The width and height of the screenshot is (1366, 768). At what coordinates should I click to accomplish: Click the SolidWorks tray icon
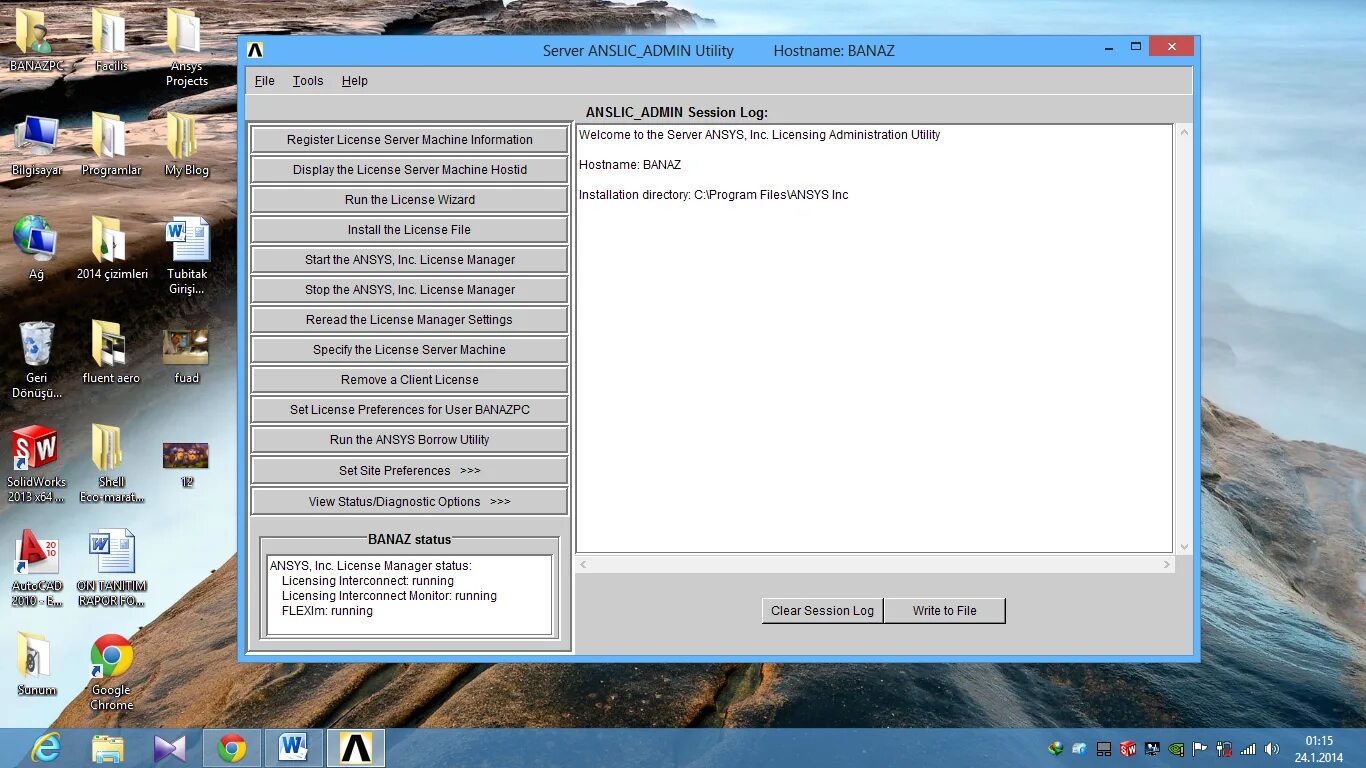(1128, 748)
